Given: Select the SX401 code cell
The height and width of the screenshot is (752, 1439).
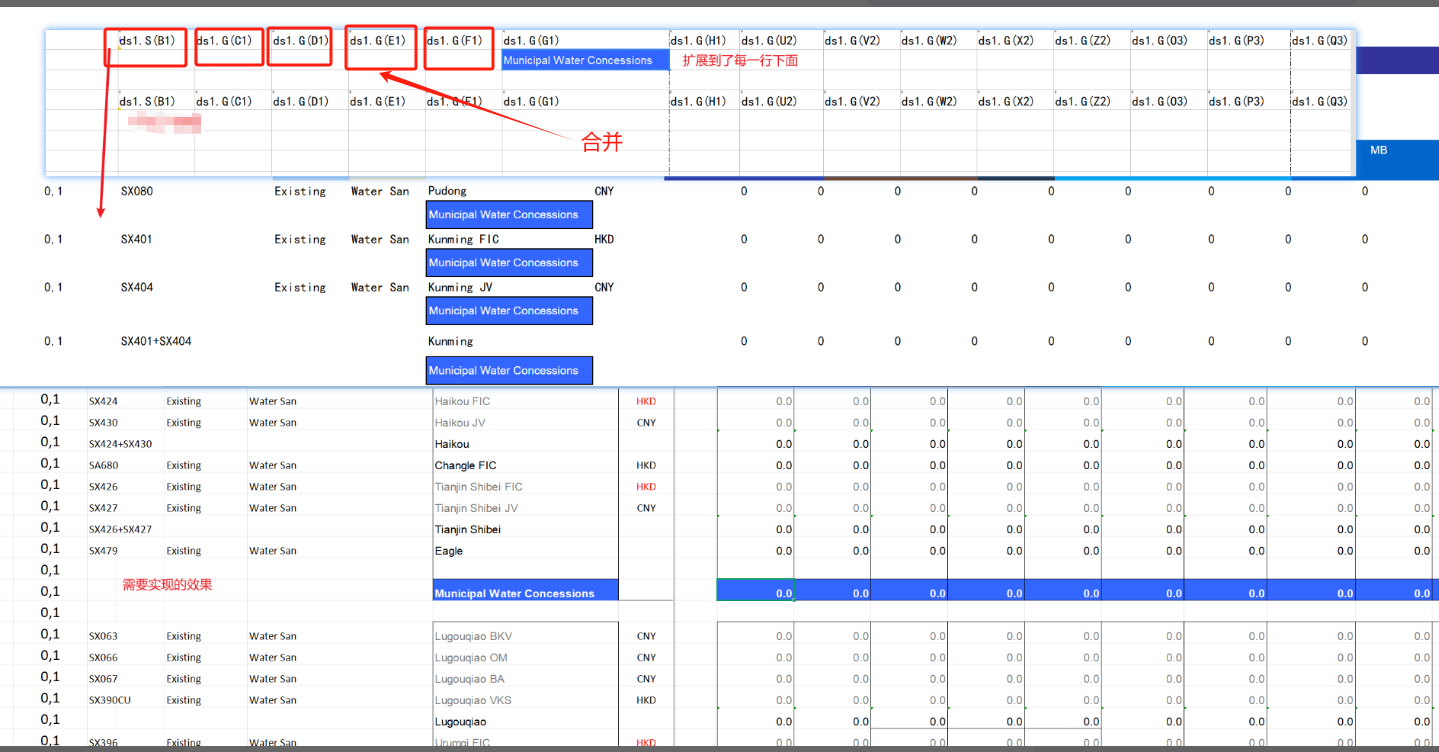Looking at the screenshot, I should click(137, 239).
